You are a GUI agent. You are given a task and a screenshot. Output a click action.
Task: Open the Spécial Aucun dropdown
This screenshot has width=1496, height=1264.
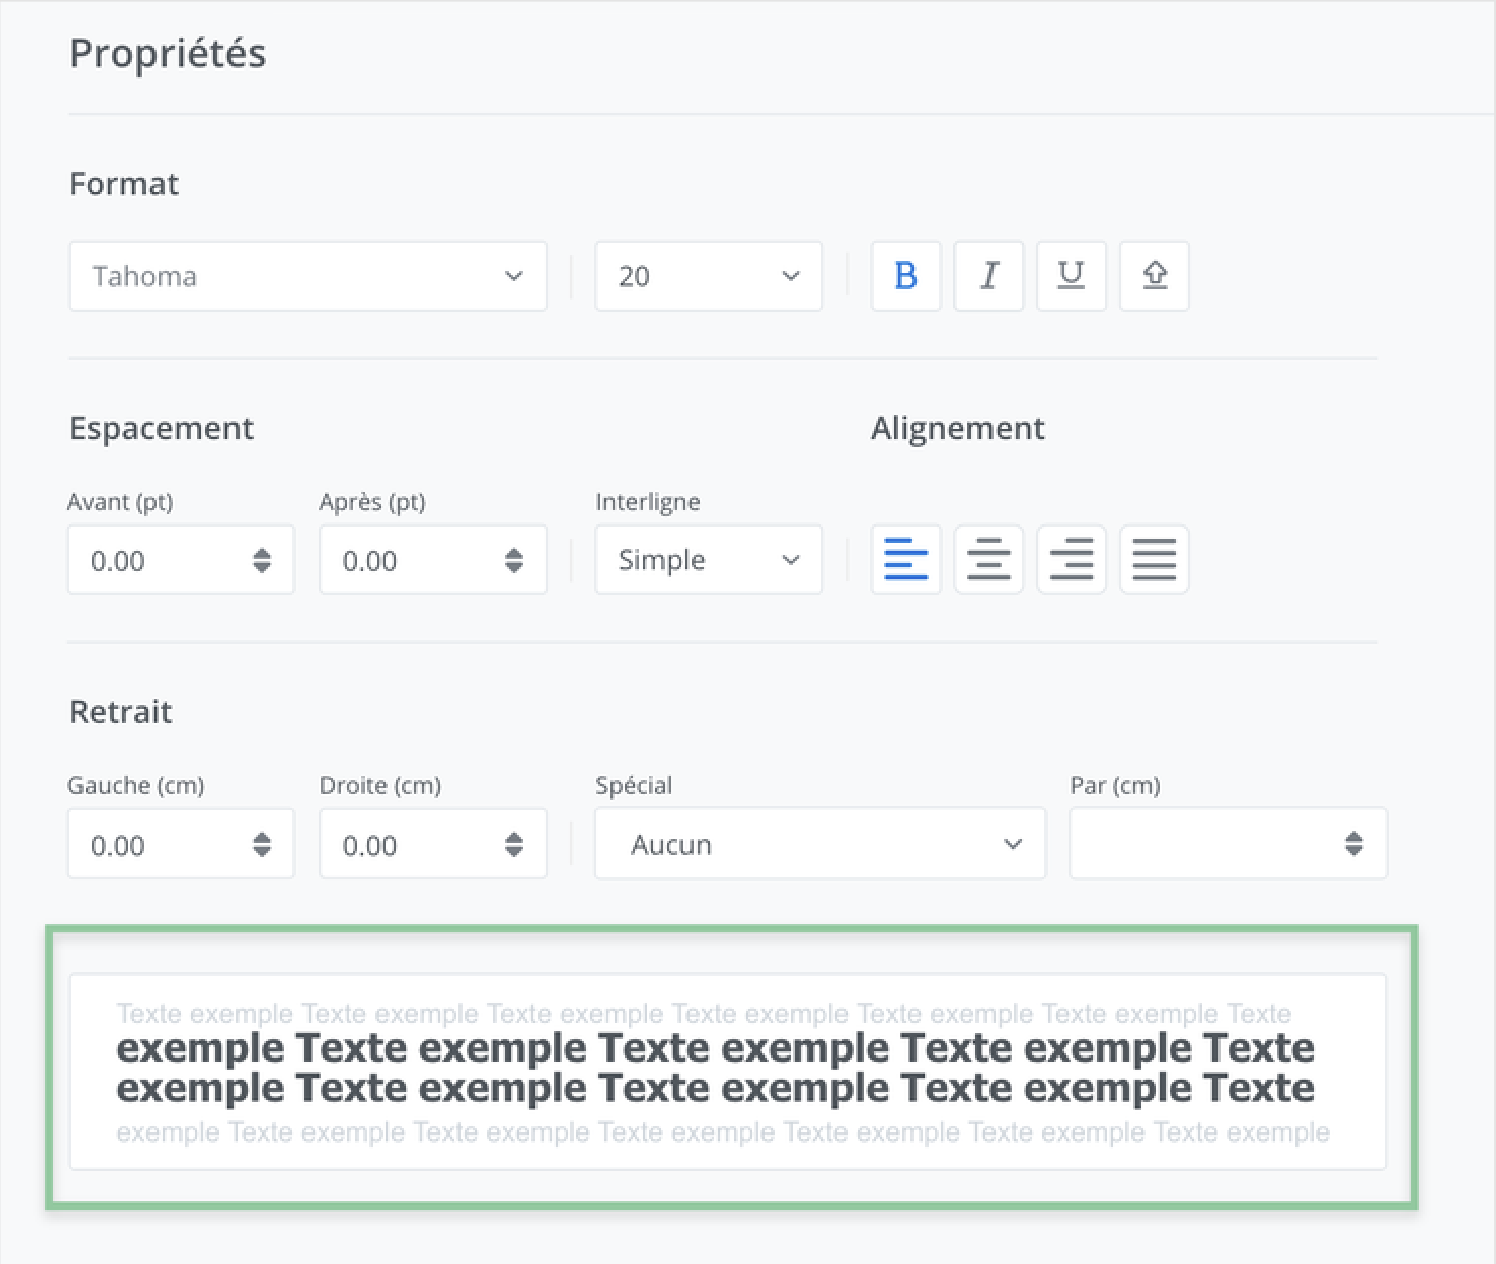[820, 844]
